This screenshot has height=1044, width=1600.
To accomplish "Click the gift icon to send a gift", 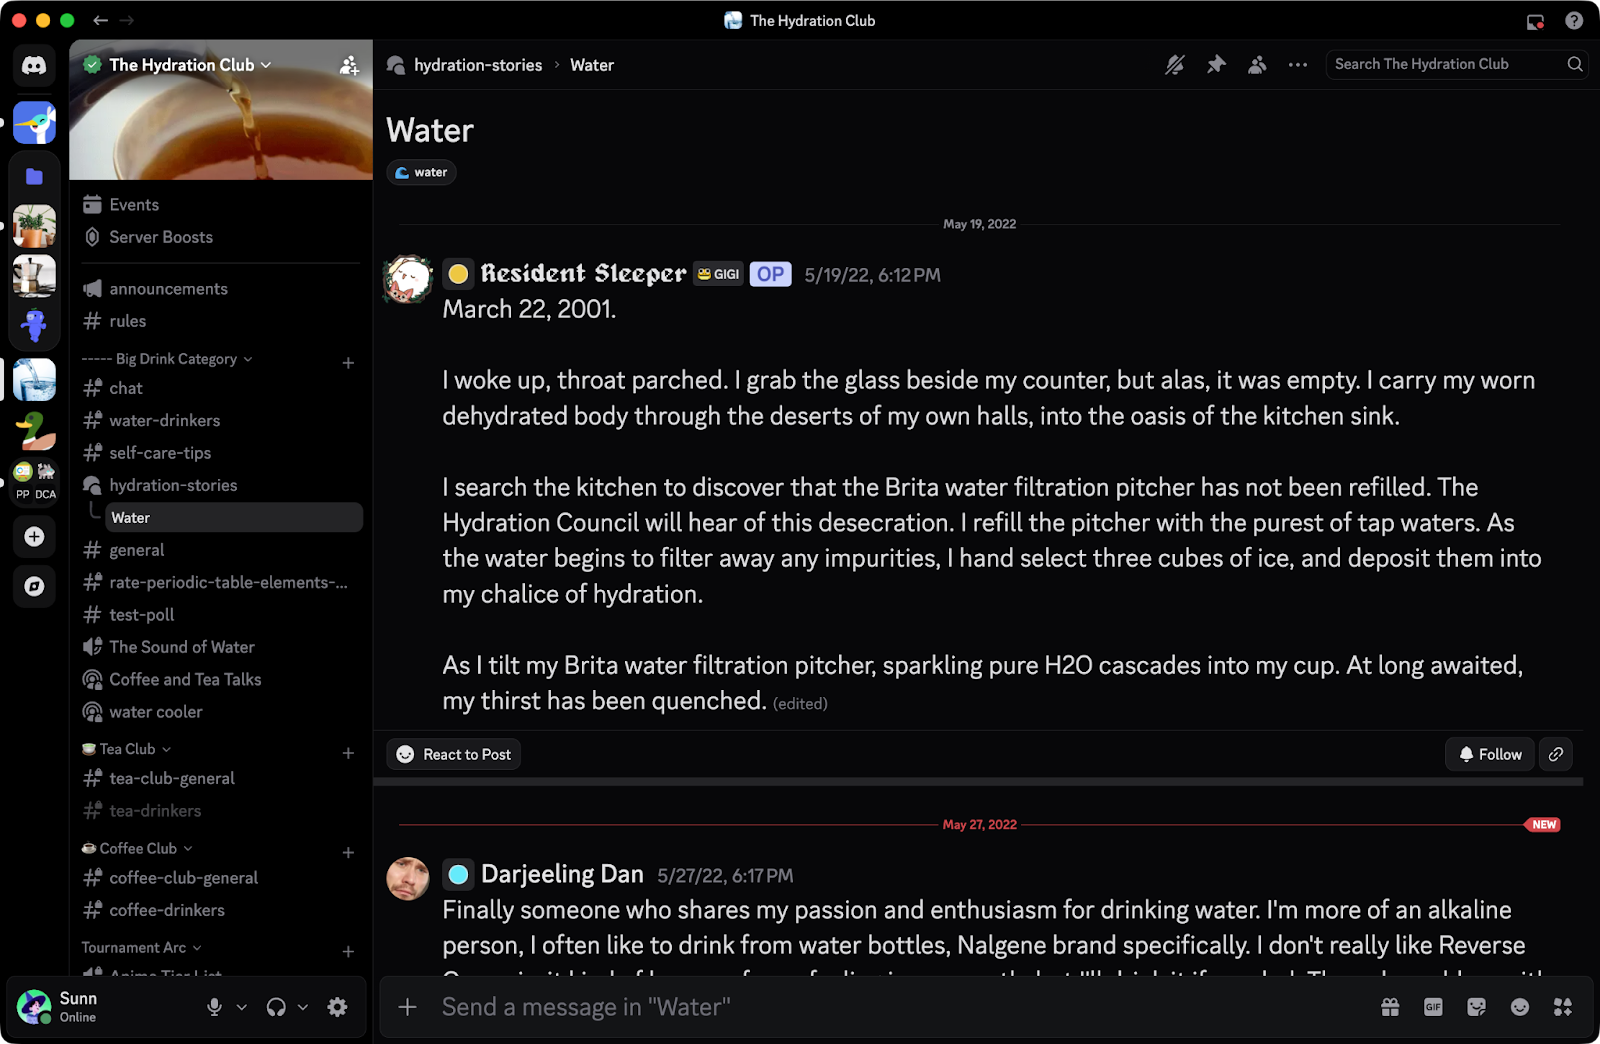I will coord(1391,1007).
